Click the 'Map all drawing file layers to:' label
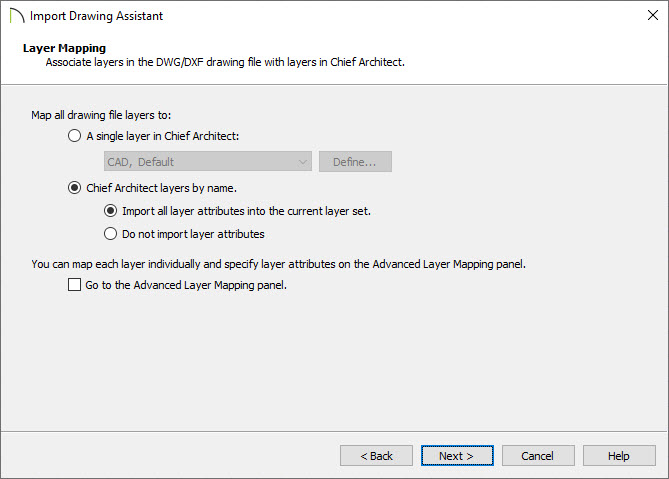The width and height of the screenshot is (669, 479). click(101, 115)
